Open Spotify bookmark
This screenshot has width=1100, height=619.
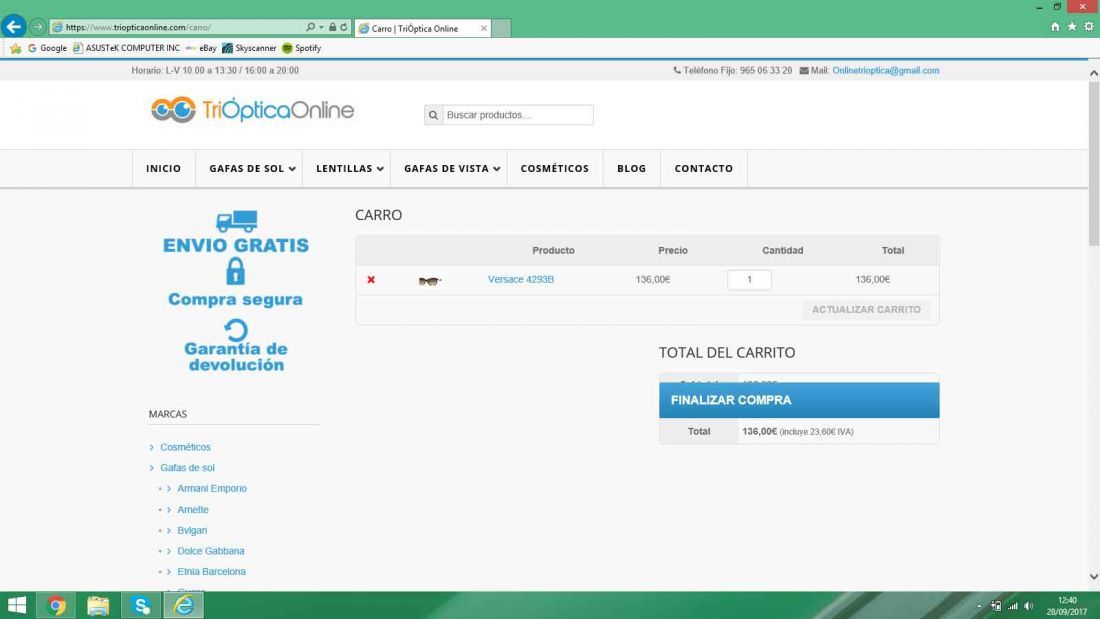(302, 48)
